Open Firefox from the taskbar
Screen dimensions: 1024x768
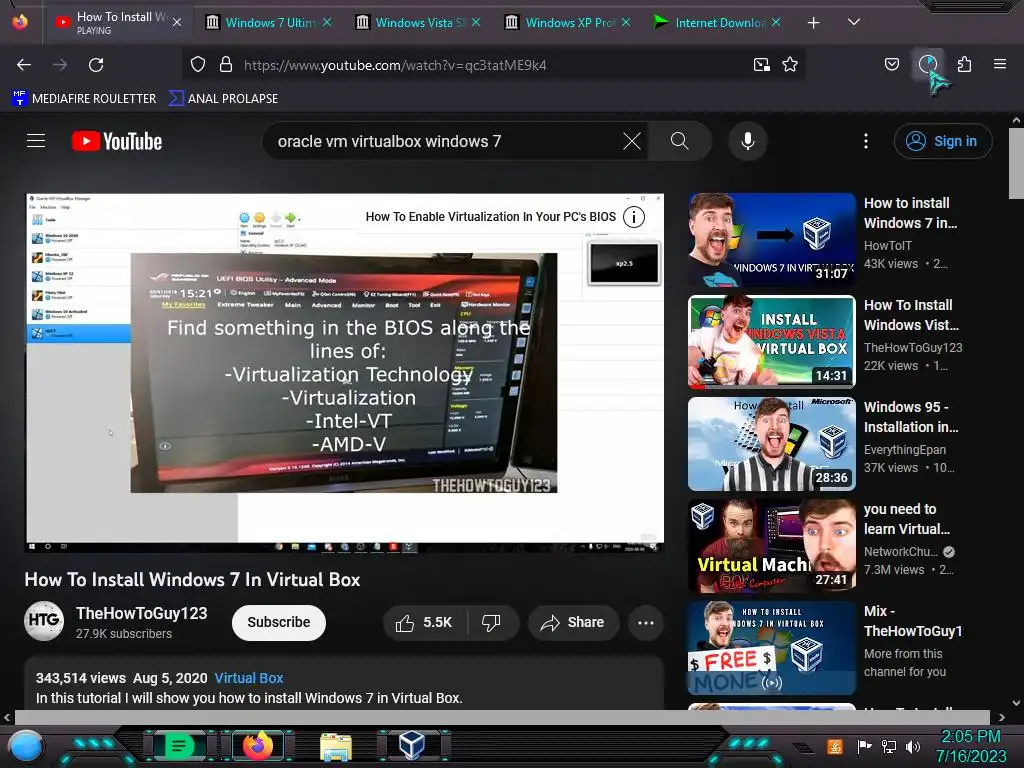click(258, 745)
